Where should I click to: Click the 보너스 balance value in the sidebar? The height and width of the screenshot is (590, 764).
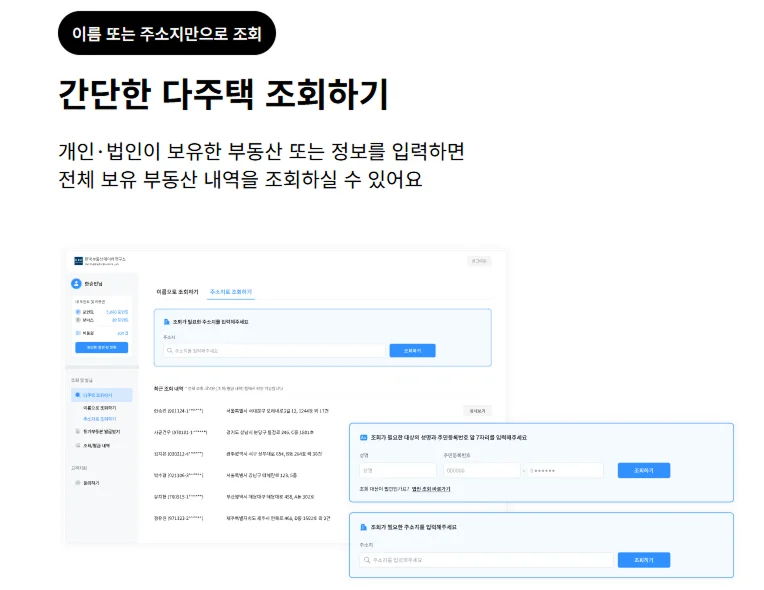[120, 320]
